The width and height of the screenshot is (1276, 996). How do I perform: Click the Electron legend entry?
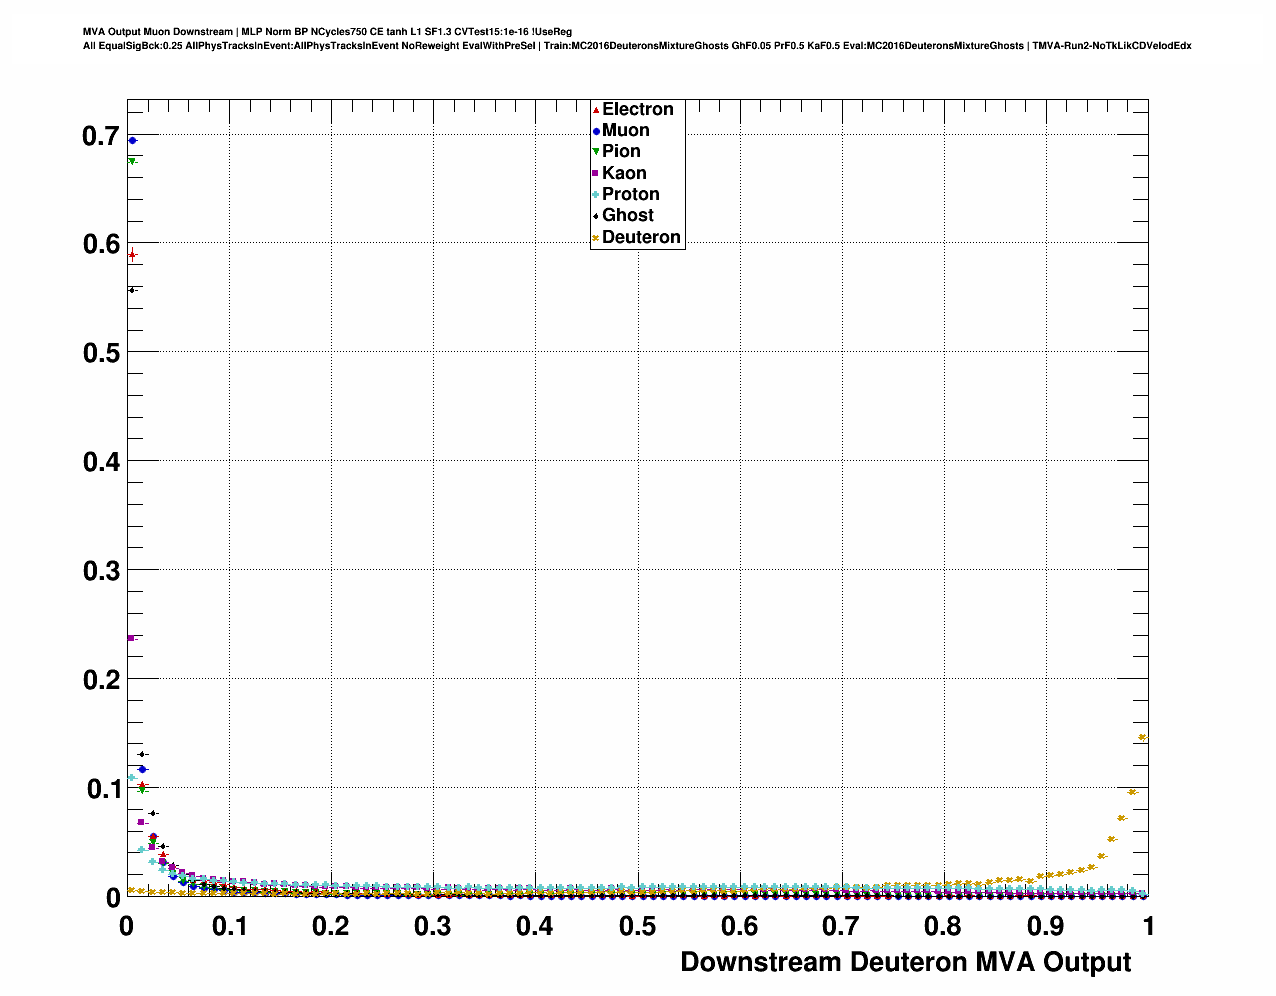coord(637,109)
